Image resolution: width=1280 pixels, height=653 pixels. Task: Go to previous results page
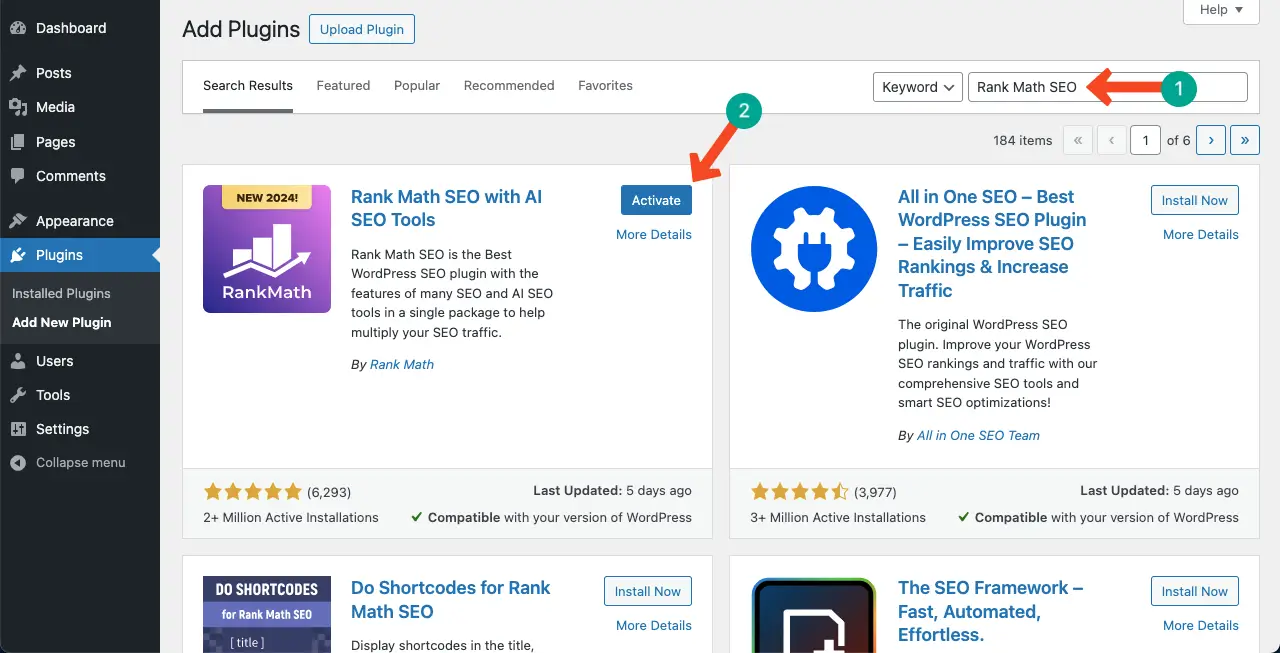[1111, 140]
